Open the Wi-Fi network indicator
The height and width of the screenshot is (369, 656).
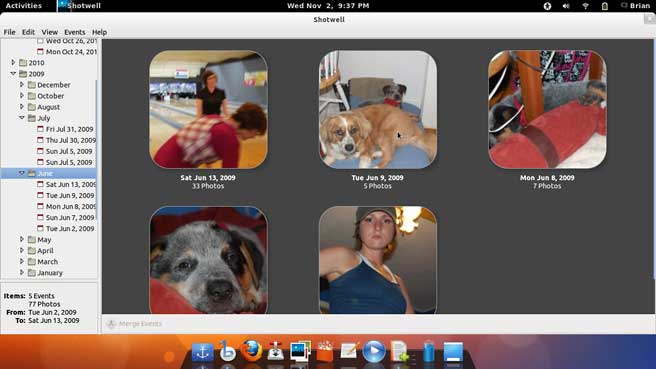585,6
